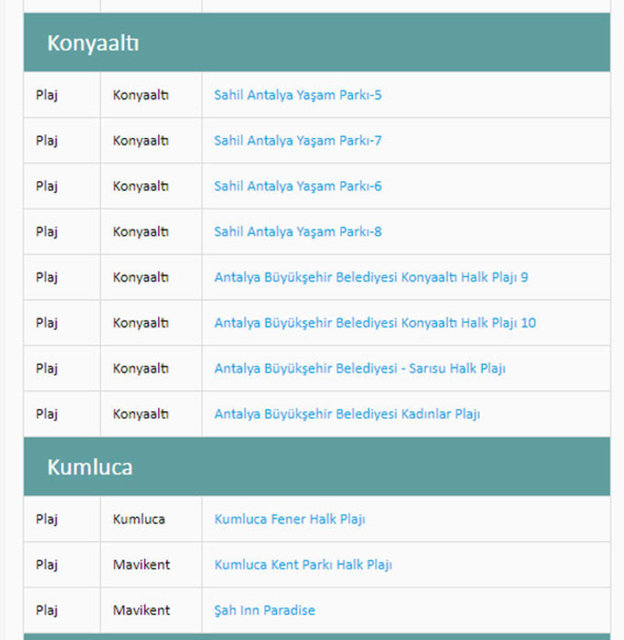Click Konyaaltı cell in Sarısu Halk Plajı row
624x640 pixels.
pyautogui.click(x=141, y=368)
